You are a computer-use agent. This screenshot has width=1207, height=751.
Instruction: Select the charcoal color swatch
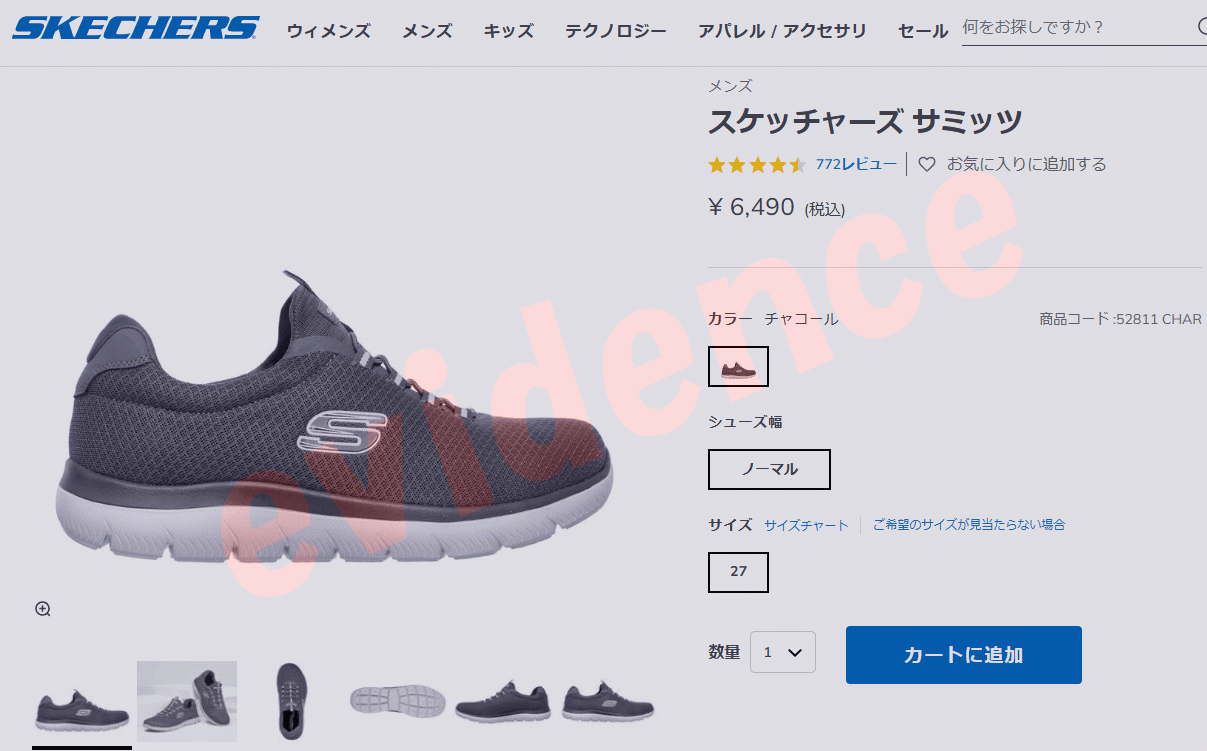738,367
